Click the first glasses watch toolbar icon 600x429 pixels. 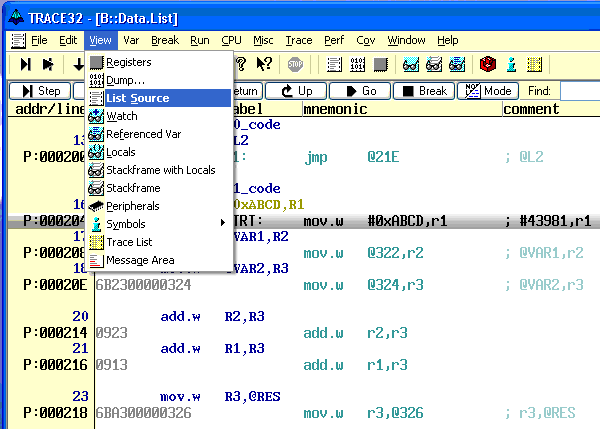pos(410,64)
